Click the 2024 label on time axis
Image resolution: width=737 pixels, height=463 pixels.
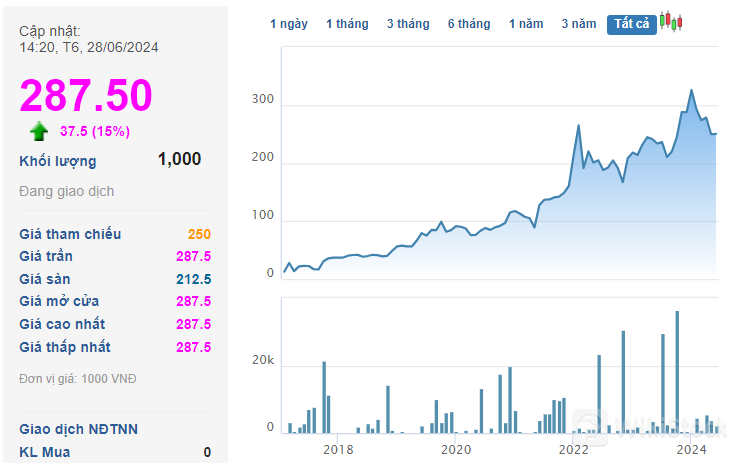coord(691,450)
